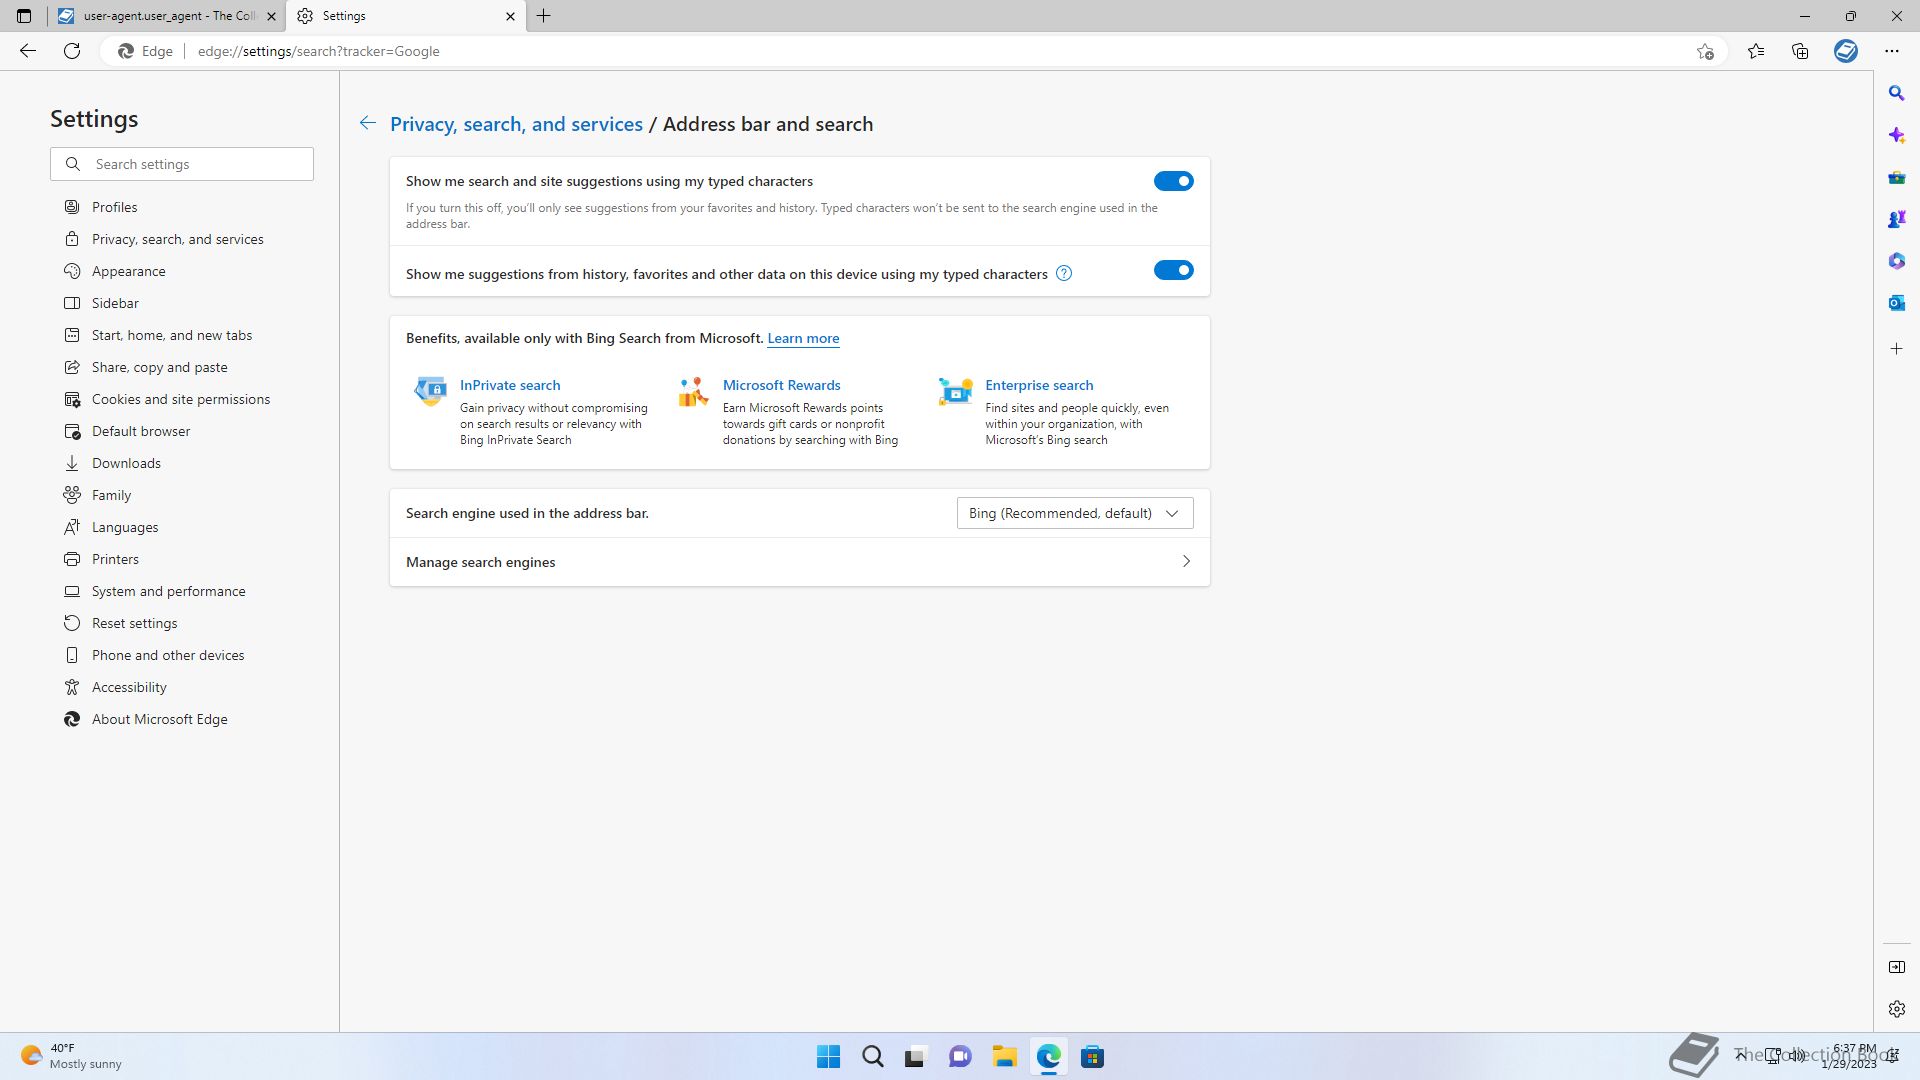Open Cookies and site permissions section

182,399
